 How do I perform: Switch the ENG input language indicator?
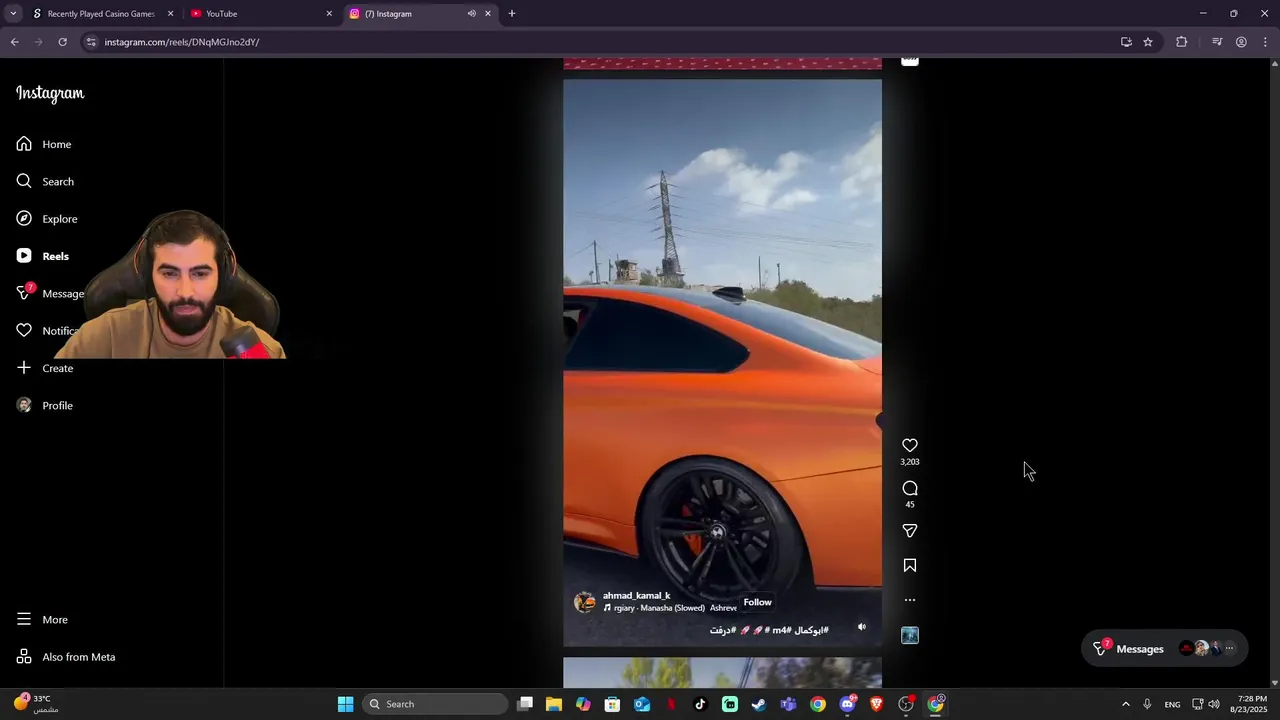tap(1172, 704)
